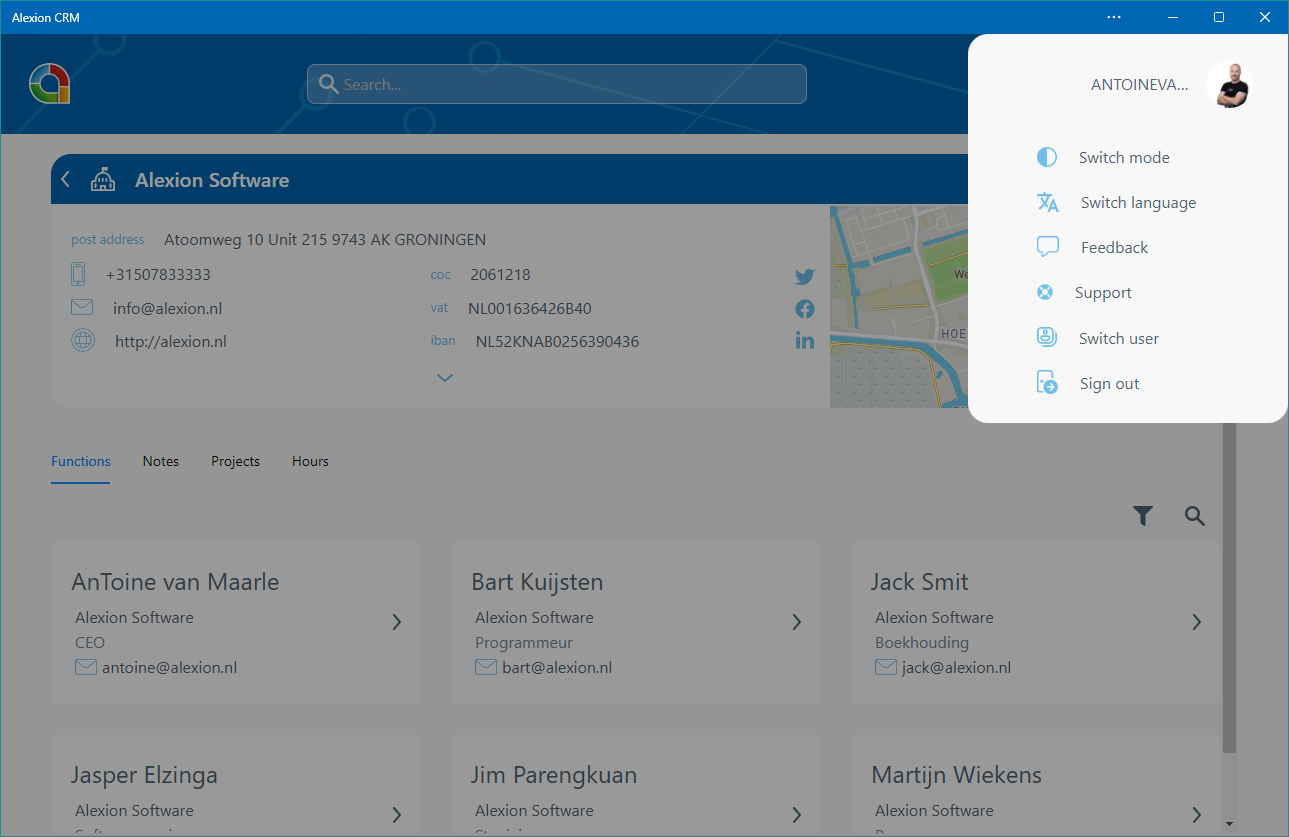Image resolution: width=1289 pixels, height=837 pixels.
Task: Click the Bart Kuijsten name
Action: (x=537, y=582)
